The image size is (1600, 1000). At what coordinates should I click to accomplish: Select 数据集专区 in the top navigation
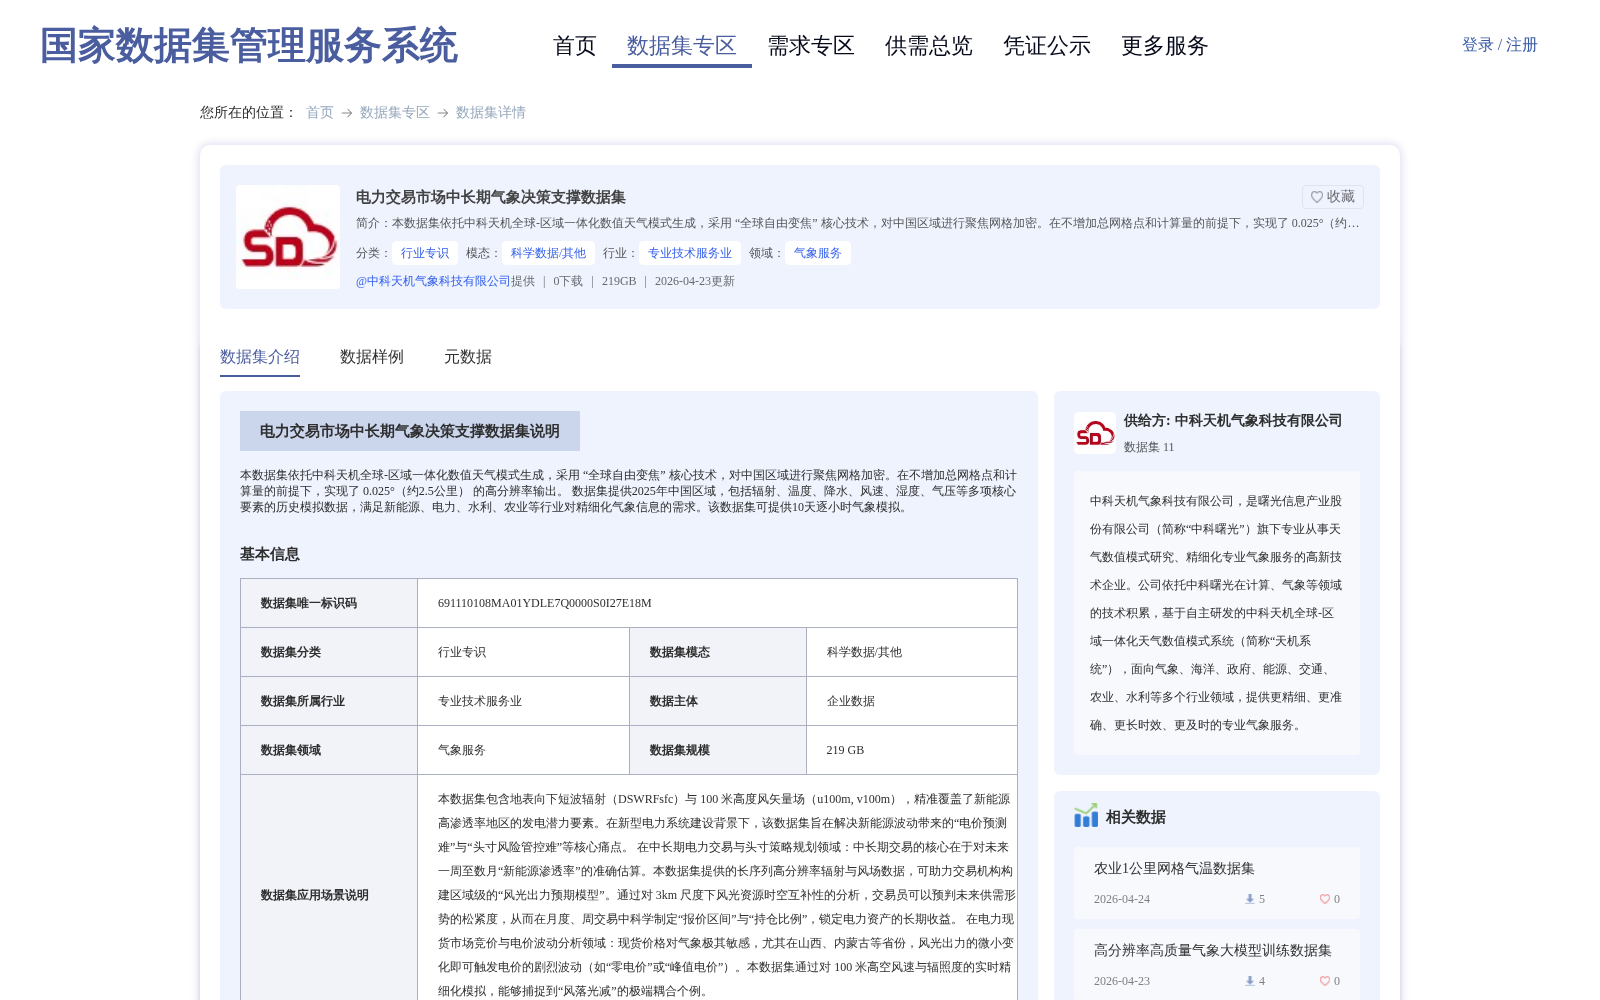point(682,46)
